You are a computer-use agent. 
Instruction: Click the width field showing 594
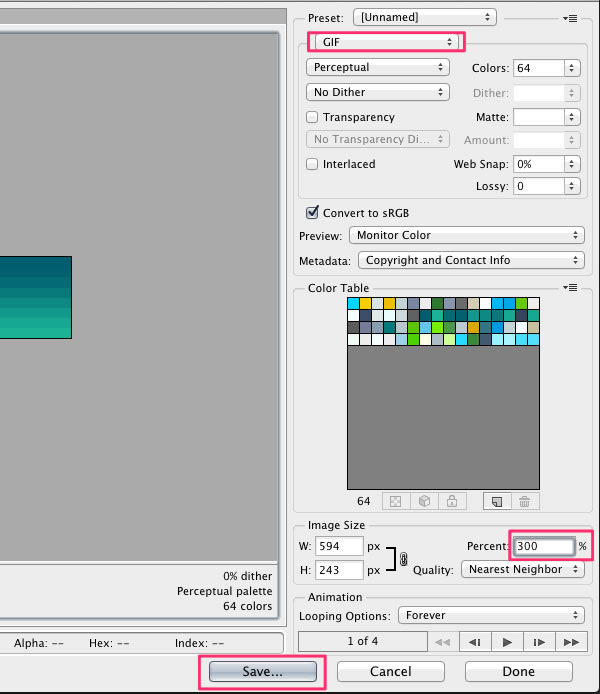click(339, 546)
